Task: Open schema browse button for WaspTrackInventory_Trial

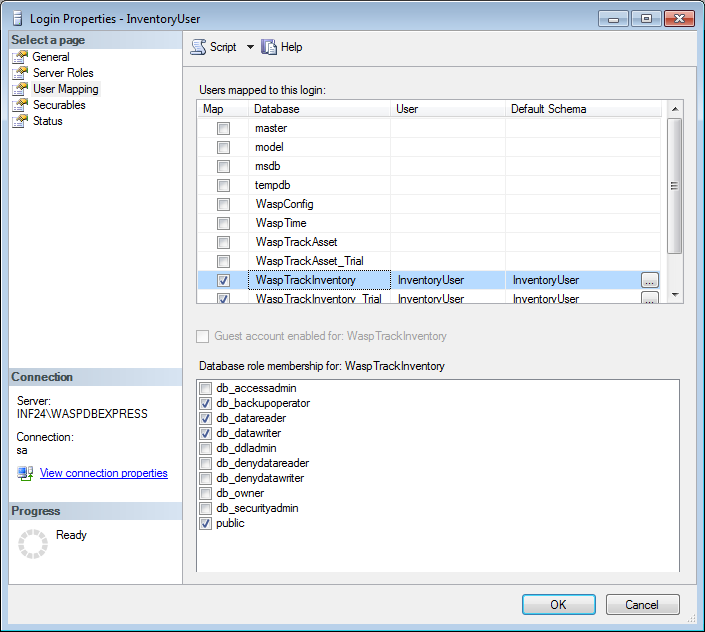Action: coord(650,298)
